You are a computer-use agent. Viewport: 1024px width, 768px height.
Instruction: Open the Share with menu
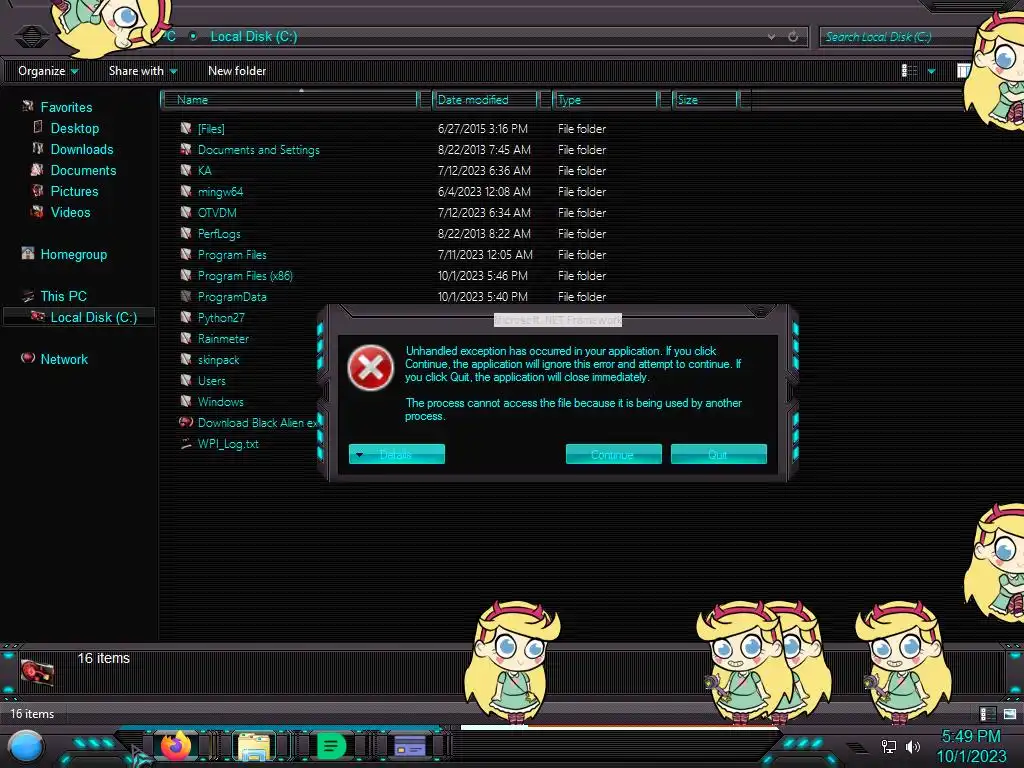143,71
